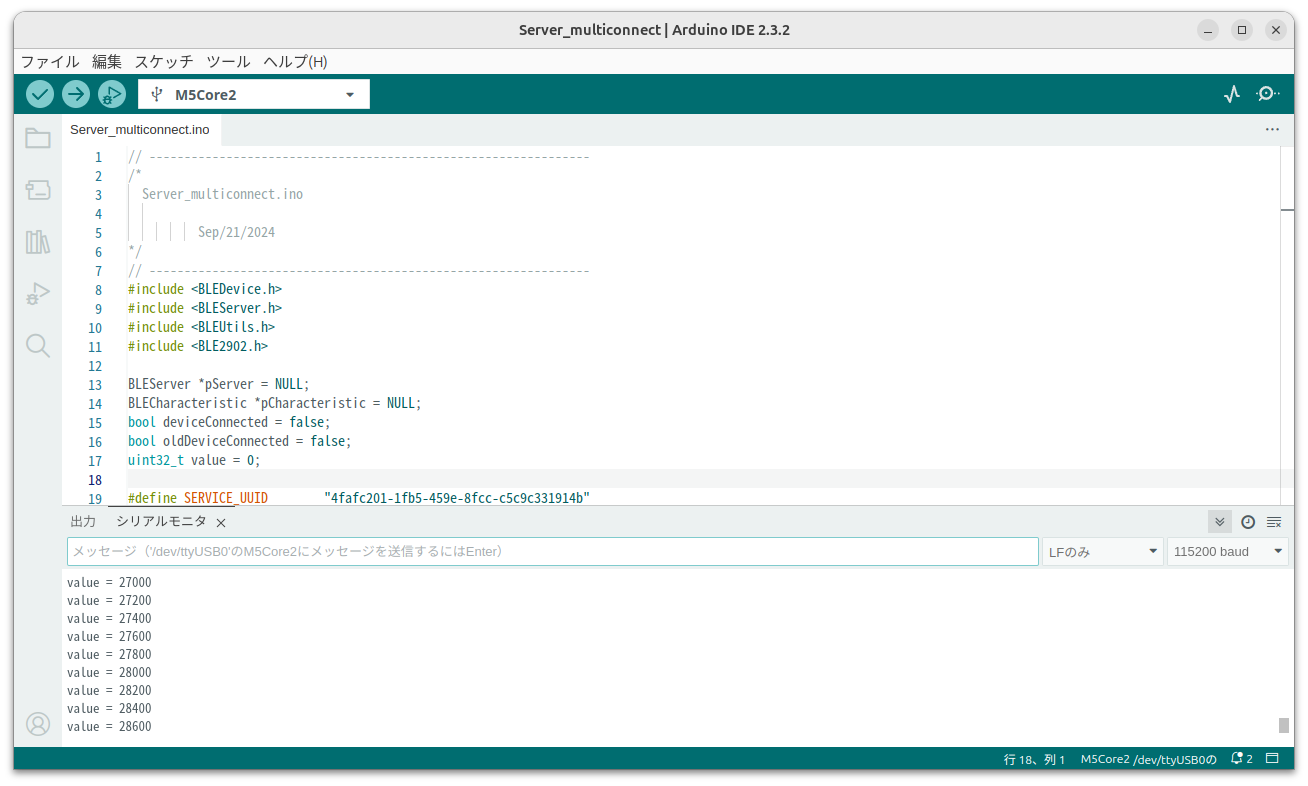Image resolution: width=1308 pixels, height=786 pixels.
Task: Click the #include <BLEServer.h> line
Action: point(205,308)
